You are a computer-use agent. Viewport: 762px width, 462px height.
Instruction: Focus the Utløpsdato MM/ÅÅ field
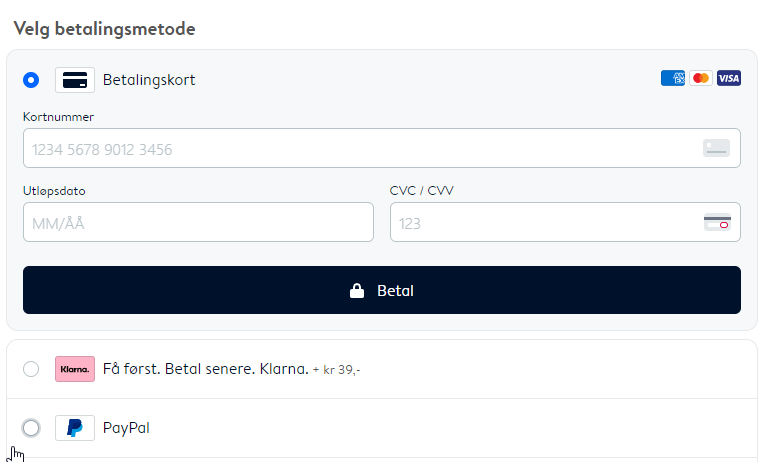coord(198,222)
